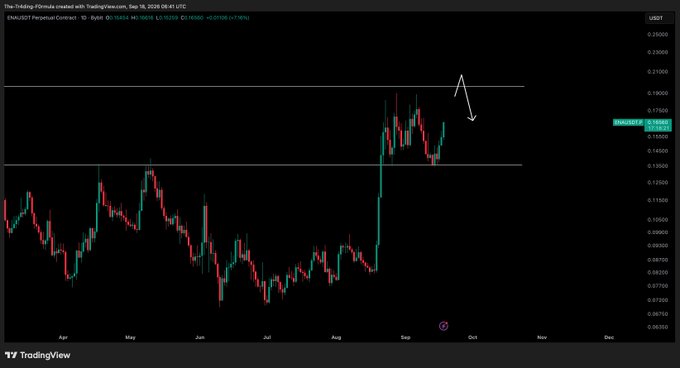Image resolution: width=680 pixels, height=368 pixels.
Task: Click the 0.23000 price axis label
Action: click(657, 52)
